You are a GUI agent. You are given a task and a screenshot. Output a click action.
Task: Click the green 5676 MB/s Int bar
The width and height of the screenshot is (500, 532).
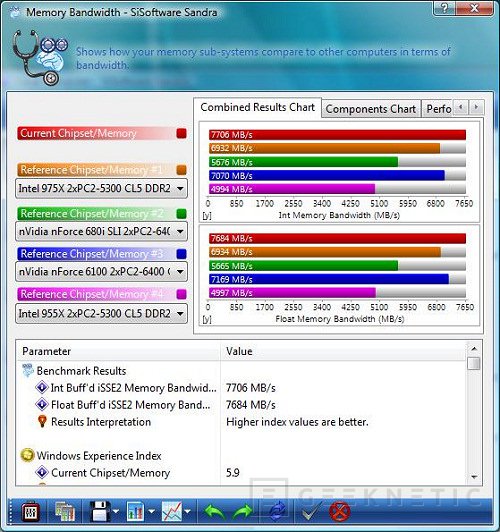(x=303, y=162)
